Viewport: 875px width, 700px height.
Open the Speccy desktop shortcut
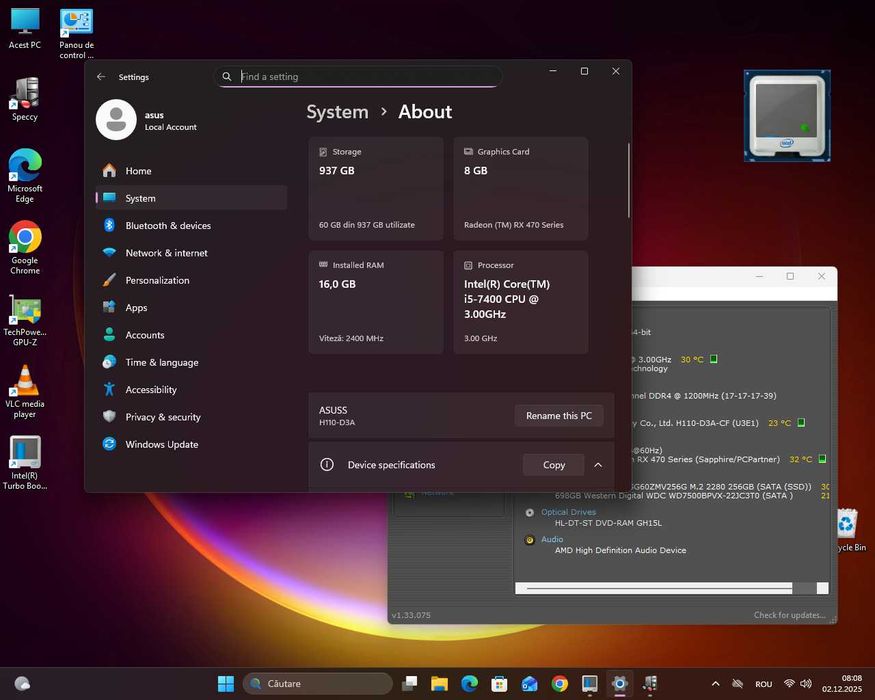(x=24, y=95)
